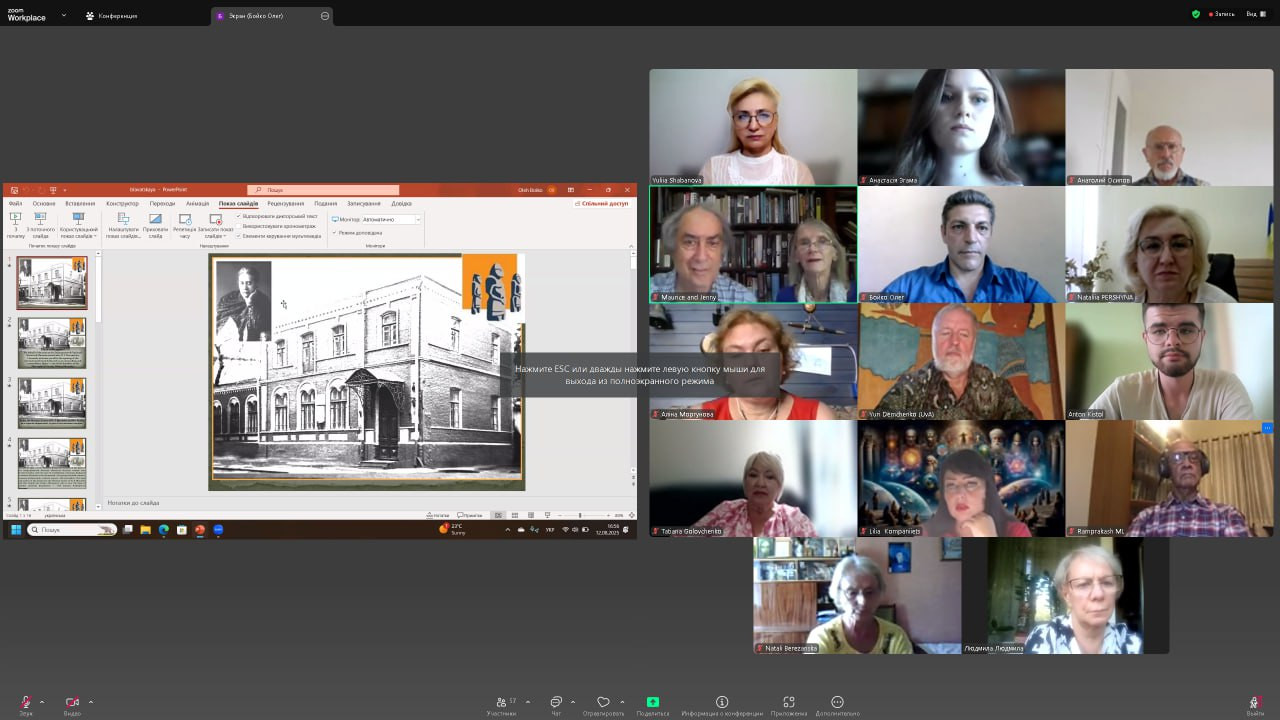The width and height of the screenshot is (1280, 720).
Task: Turn on video camera in Zoom
Action: coord(72,703)
